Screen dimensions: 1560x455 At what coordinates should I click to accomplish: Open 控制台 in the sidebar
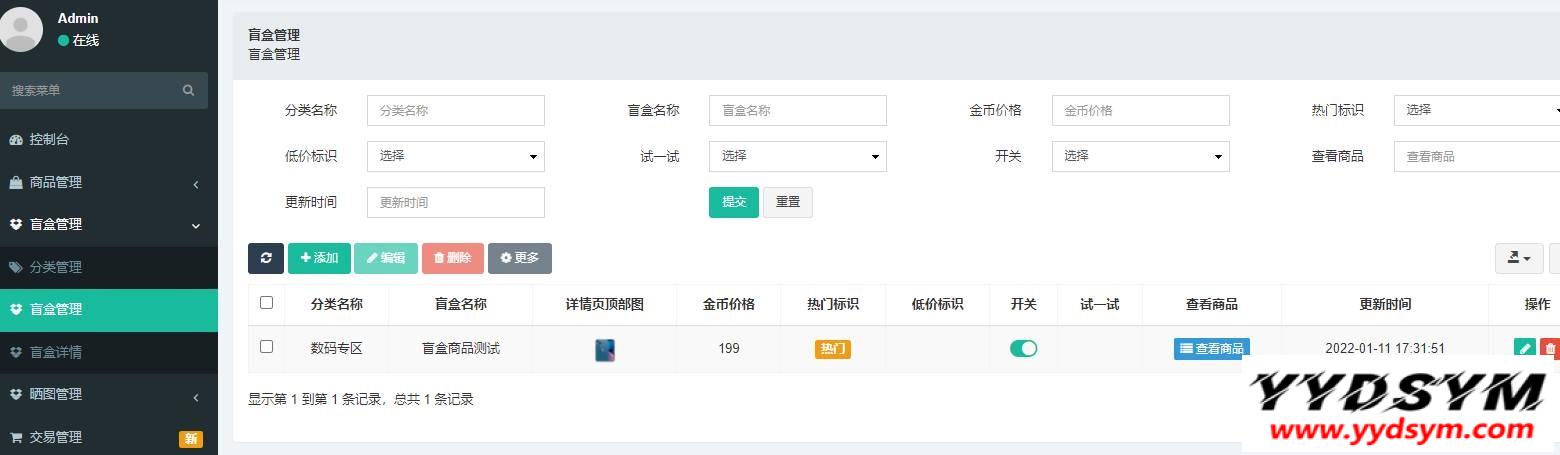[49, 139]
